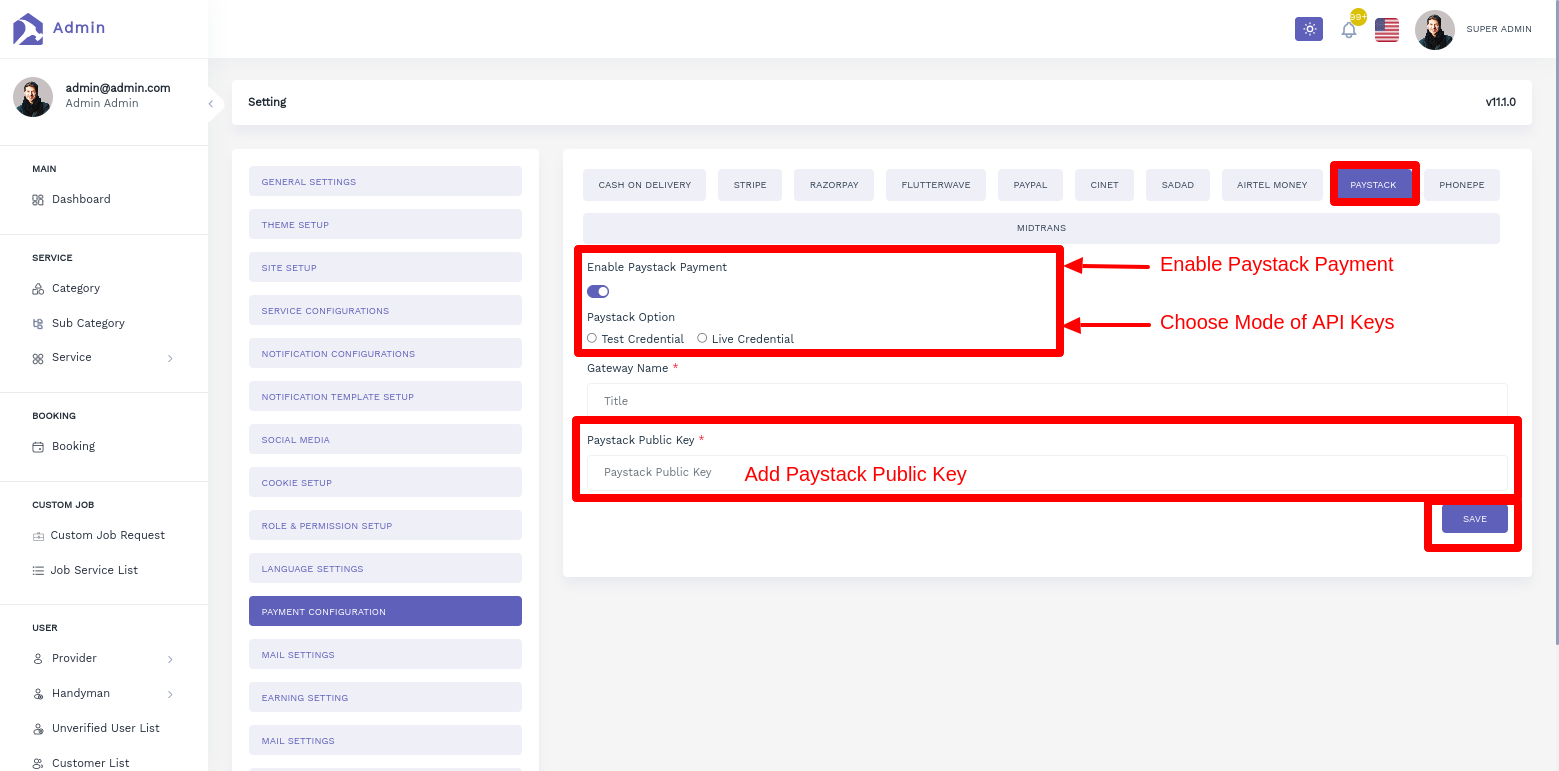Toggle the Enable Paystack Payment switch

click(598, 291)
